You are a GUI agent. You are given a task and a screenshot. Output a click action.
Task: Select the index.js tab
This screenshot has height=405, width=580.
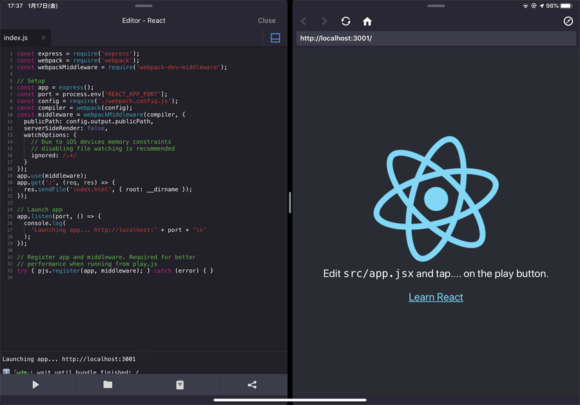[25, 38]
